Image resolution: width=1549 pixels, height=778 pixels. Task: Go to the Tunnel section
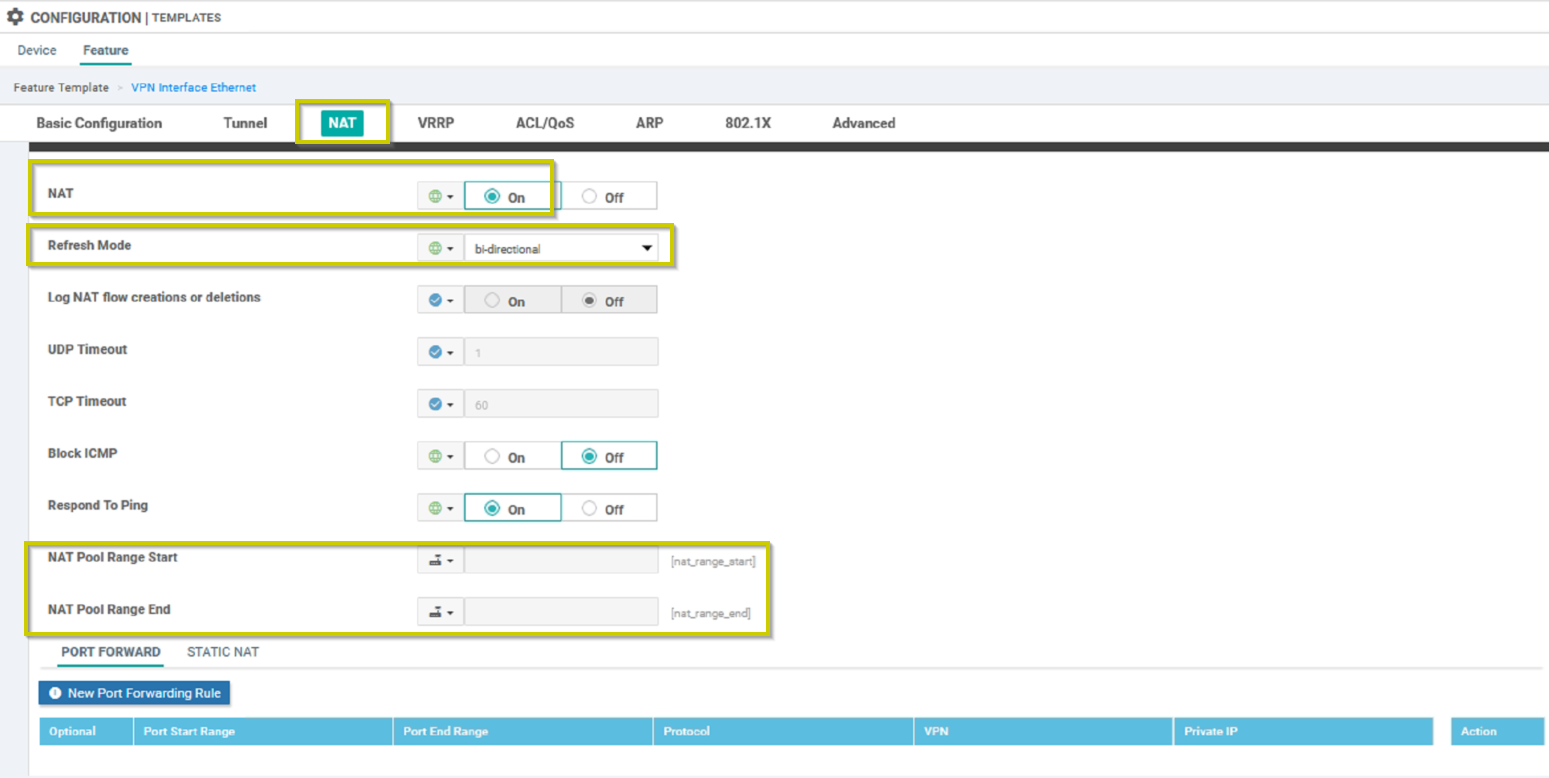pyautogui.click(x=245, y=123)
